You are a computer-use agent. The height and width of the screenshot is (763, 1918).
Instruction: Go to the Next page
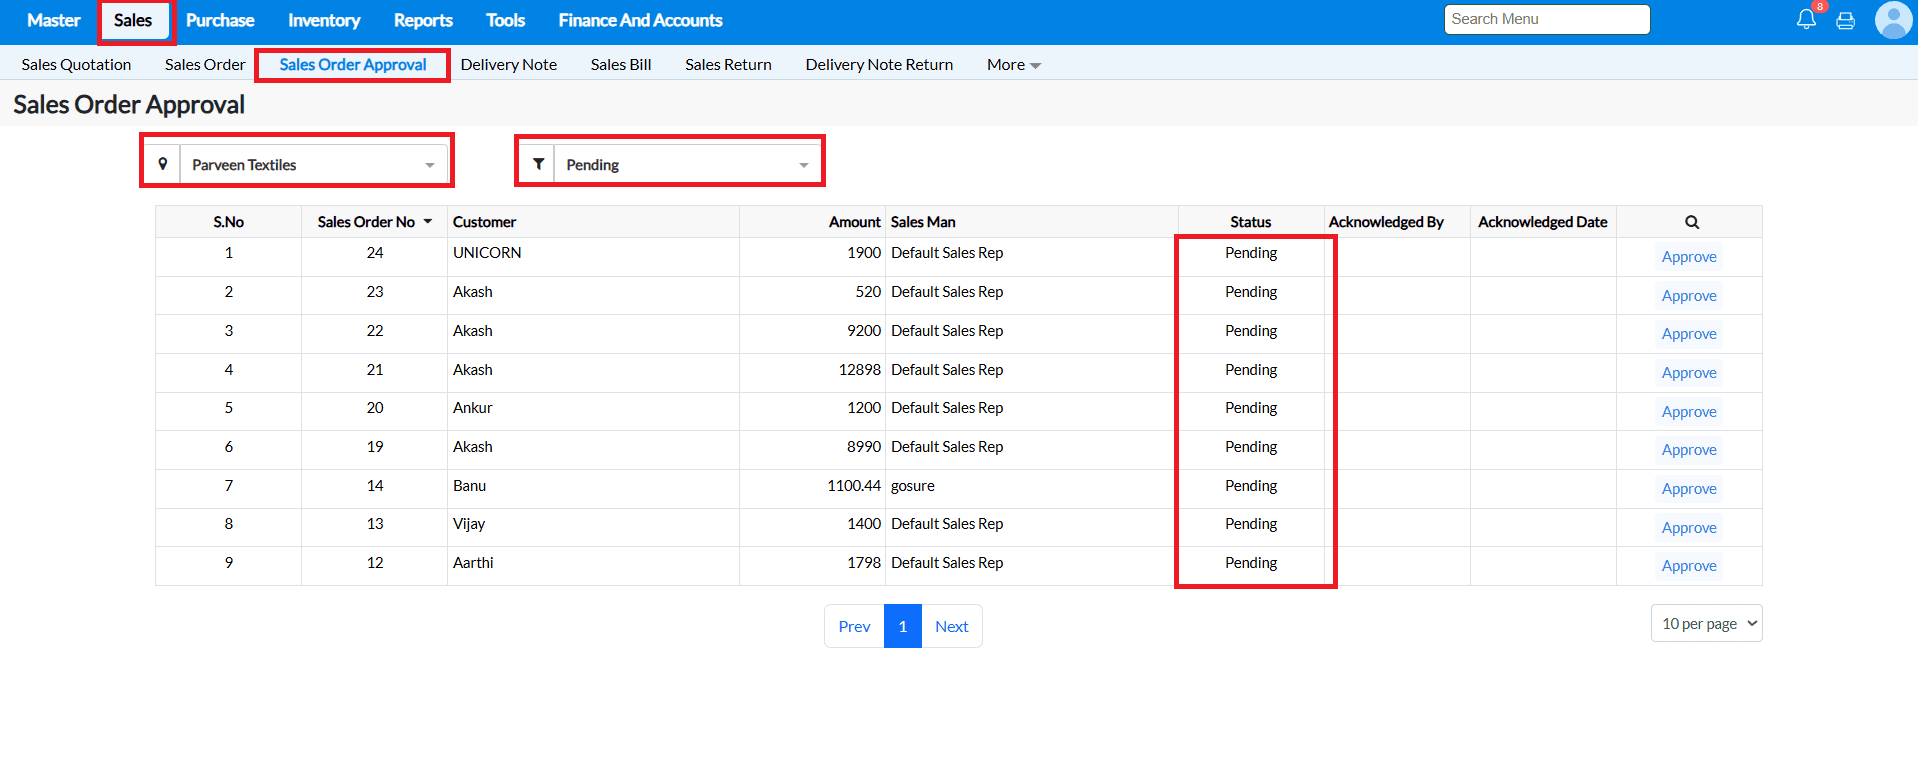coord(951,627)
